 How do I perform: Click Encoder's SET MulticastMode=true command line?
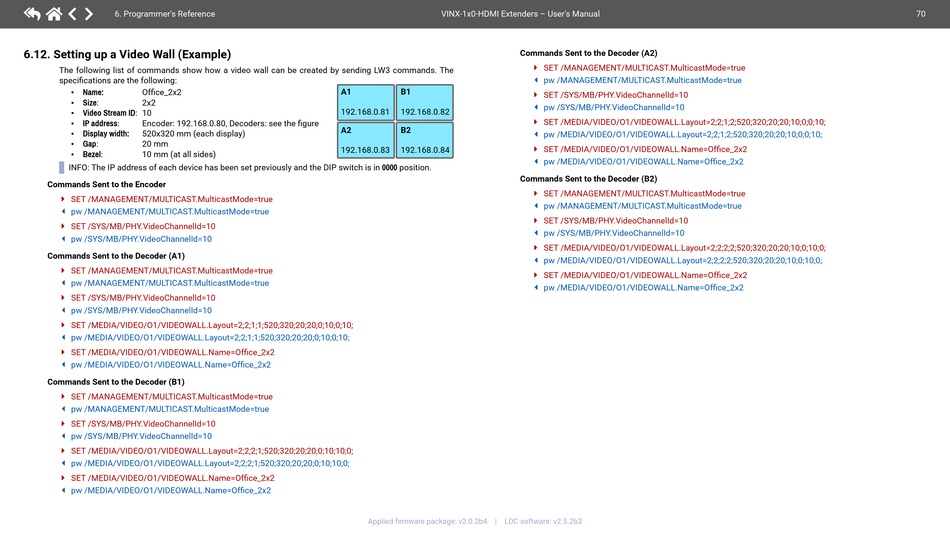(x=171, y=199)
